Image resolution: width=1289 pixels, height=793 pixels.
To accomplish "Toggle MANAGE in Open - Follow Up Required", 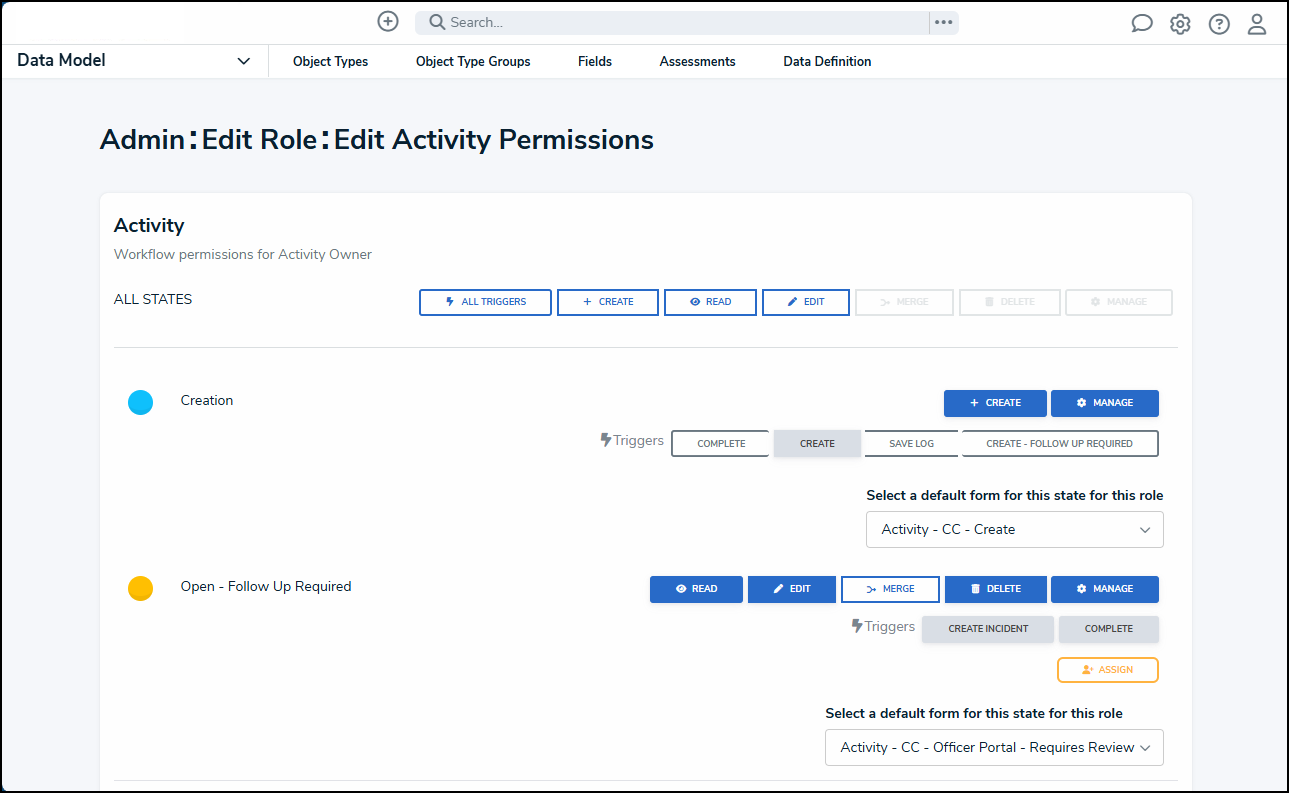I will [x=1105, y=589].
